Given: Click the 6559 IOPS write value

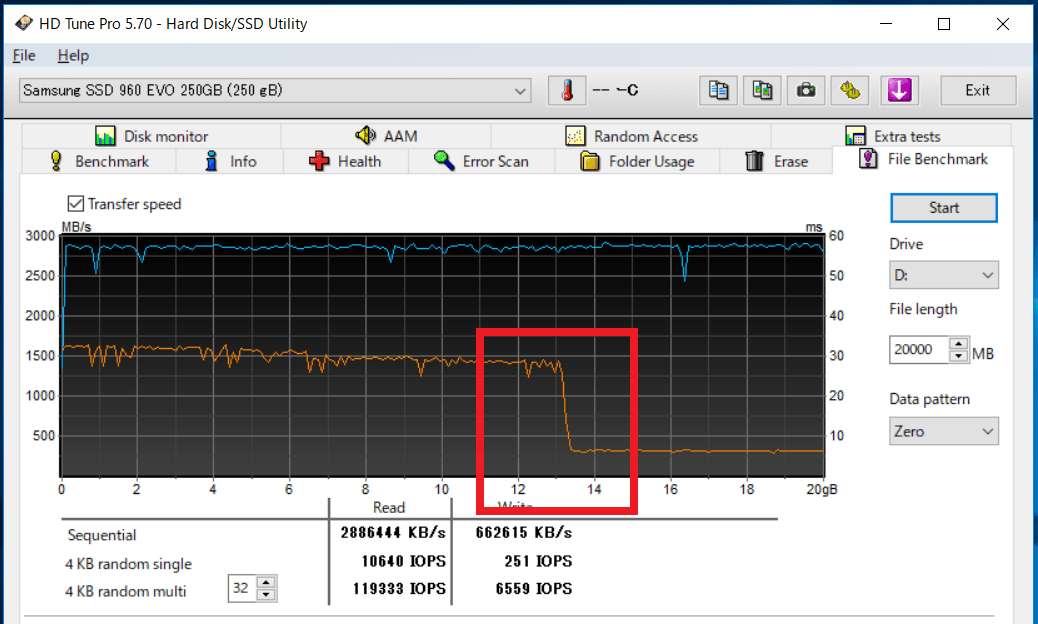Looking at the screenshot, I should (534, 589).
